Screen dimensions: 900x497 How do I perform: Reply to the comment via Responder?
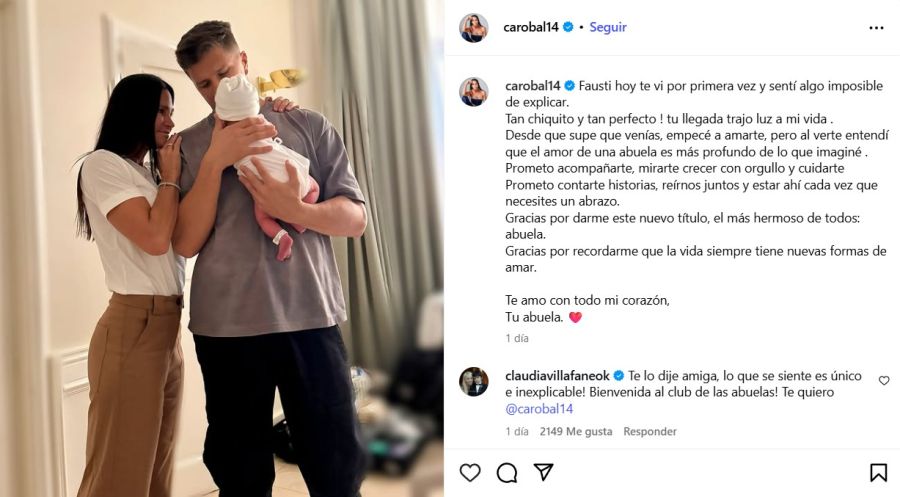click(x=650, y=431)
